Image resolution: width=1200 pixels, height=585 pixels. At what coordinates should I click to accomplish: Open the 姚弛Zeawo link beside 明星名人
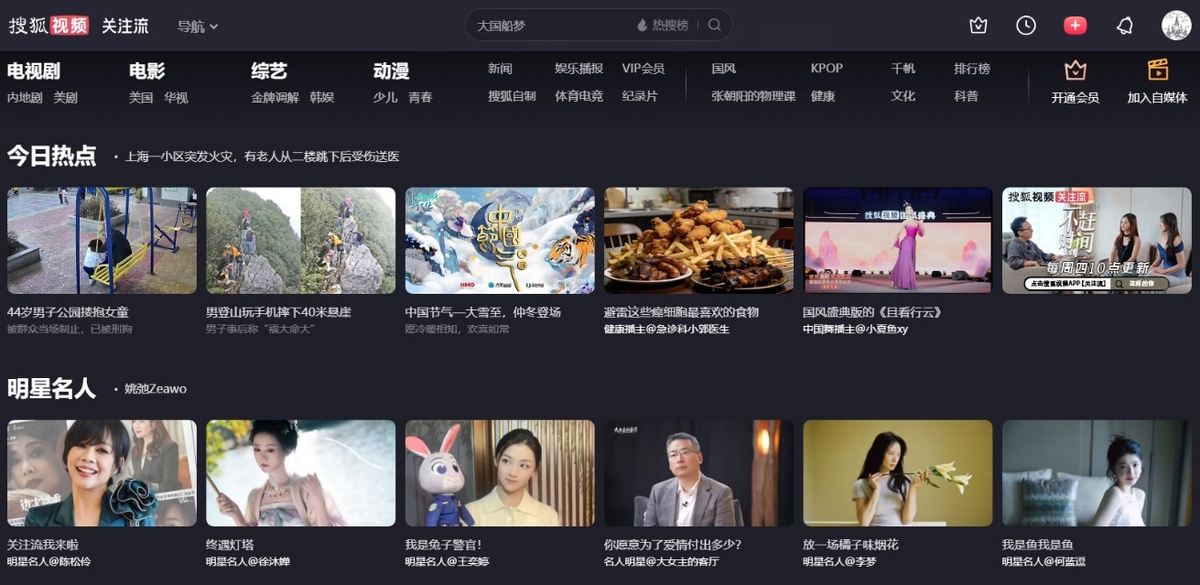(155, 389)
